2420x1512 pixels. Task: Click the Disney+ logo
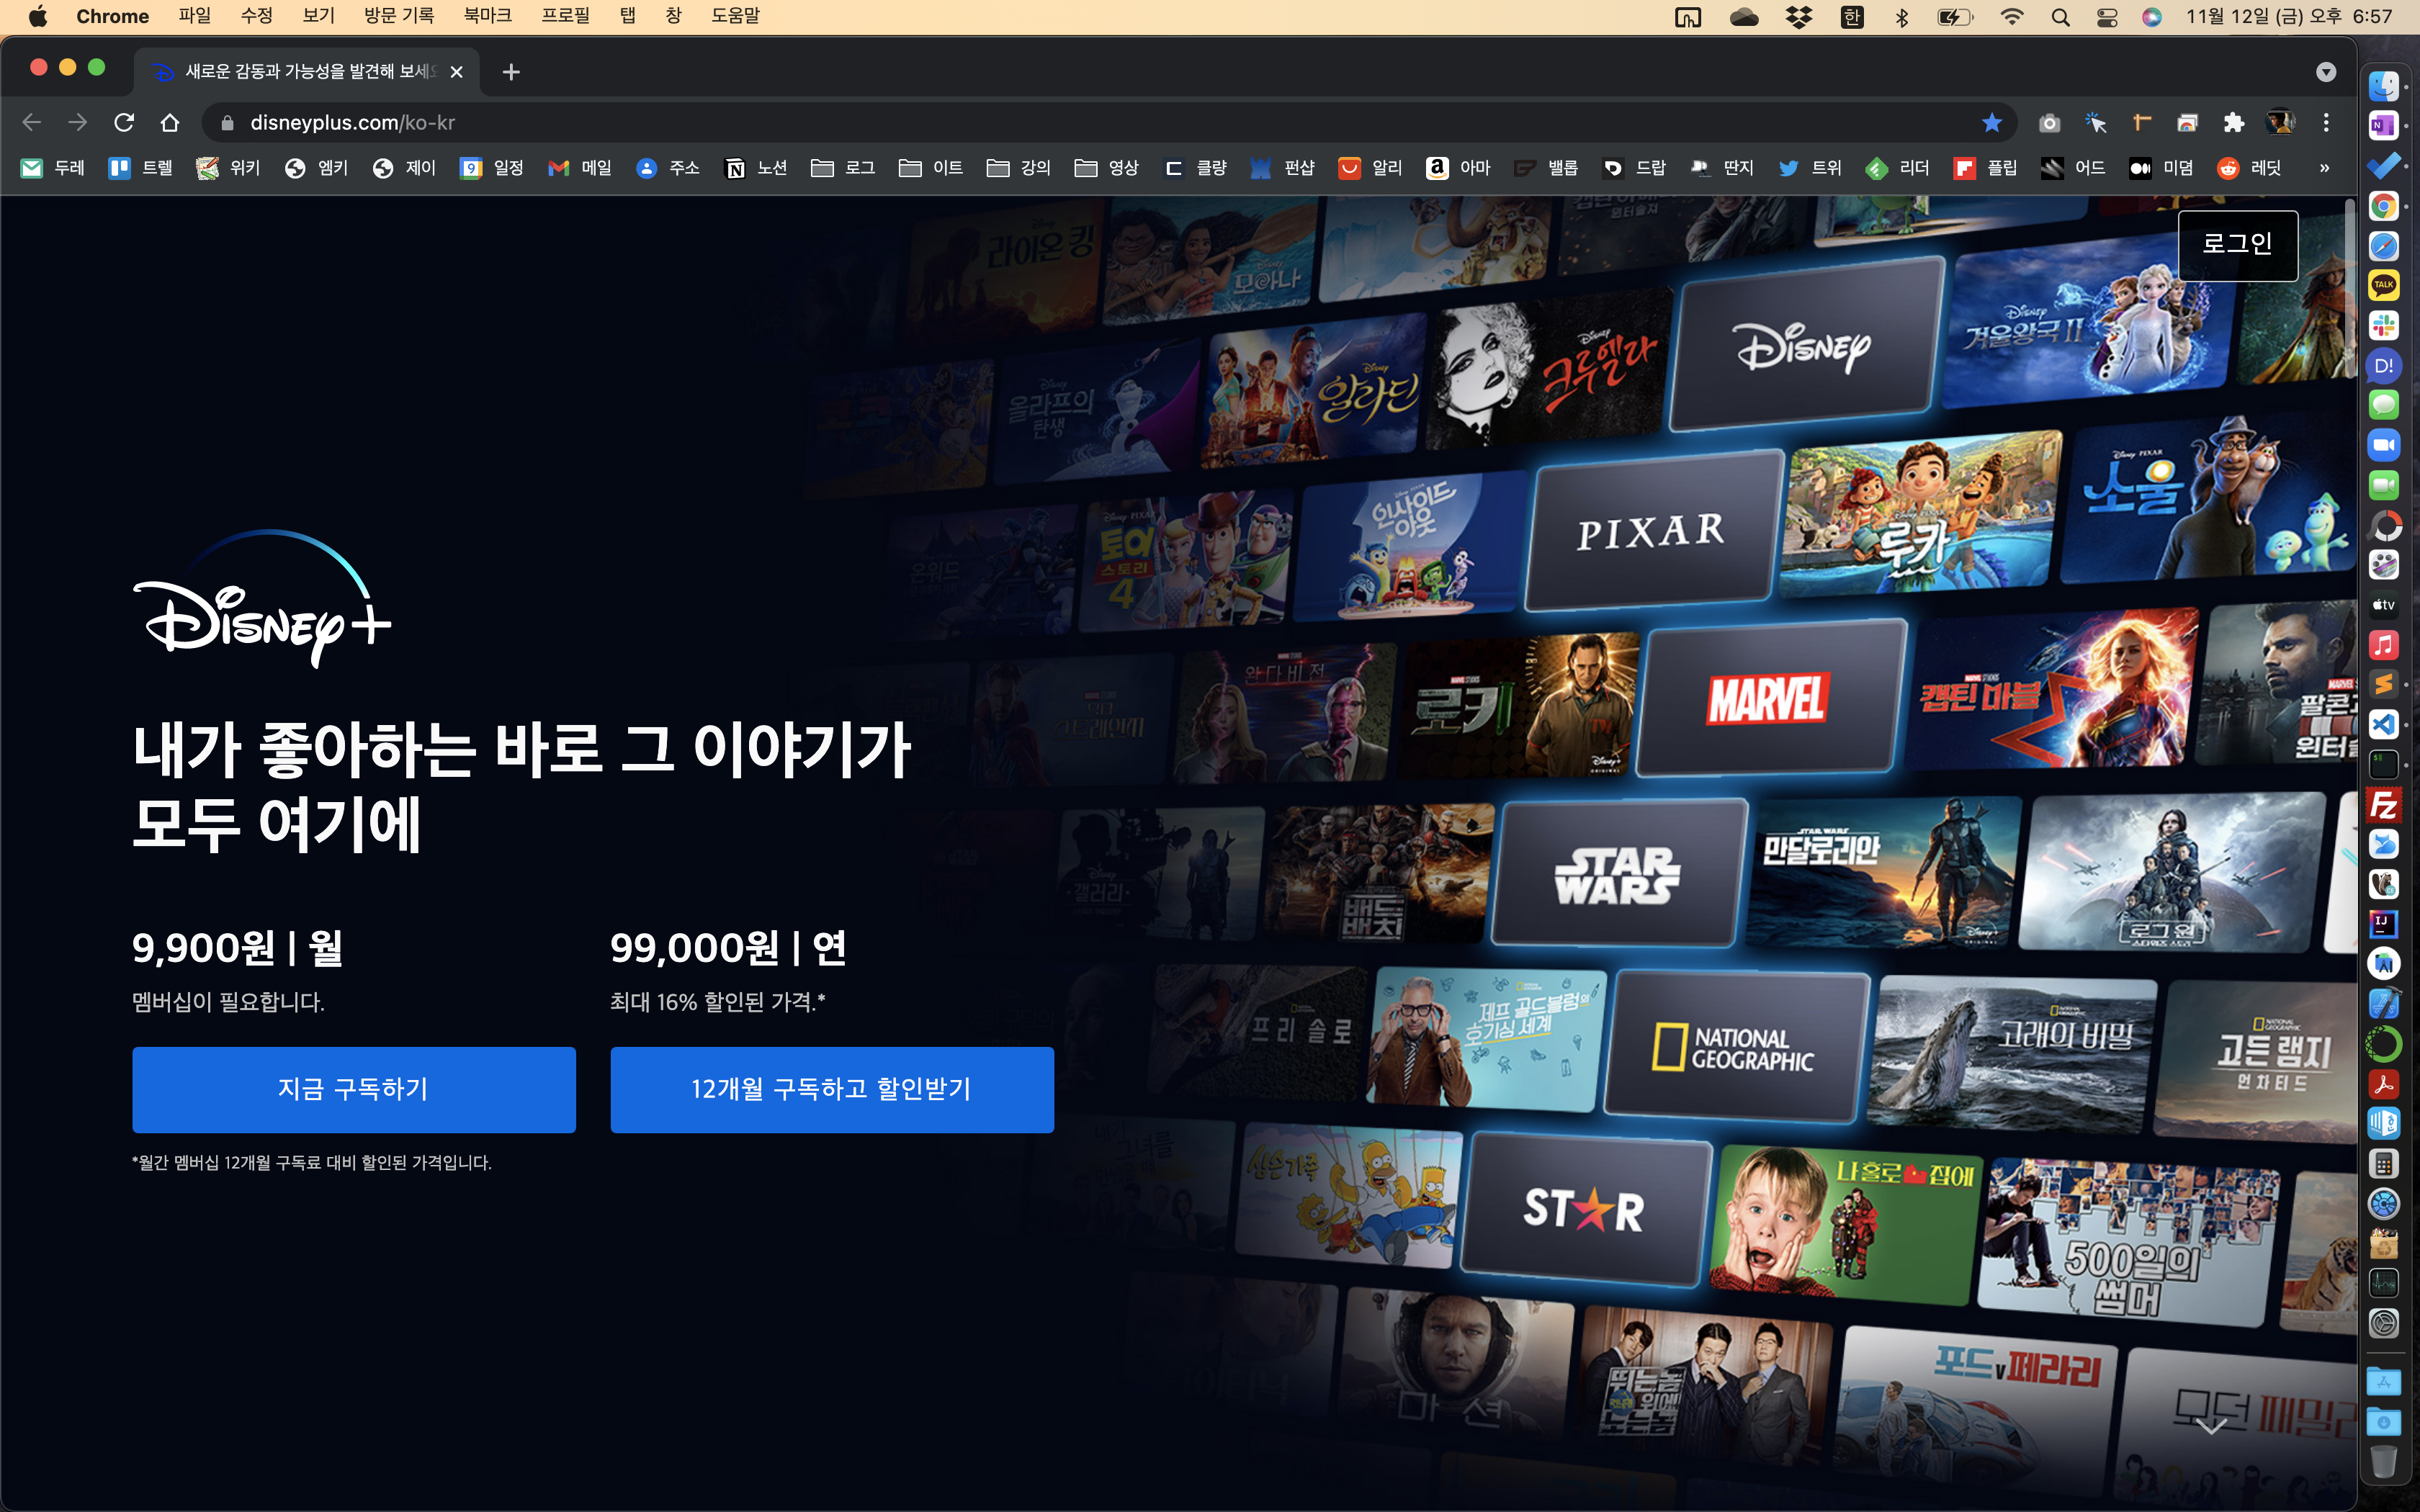click(262, 599)
